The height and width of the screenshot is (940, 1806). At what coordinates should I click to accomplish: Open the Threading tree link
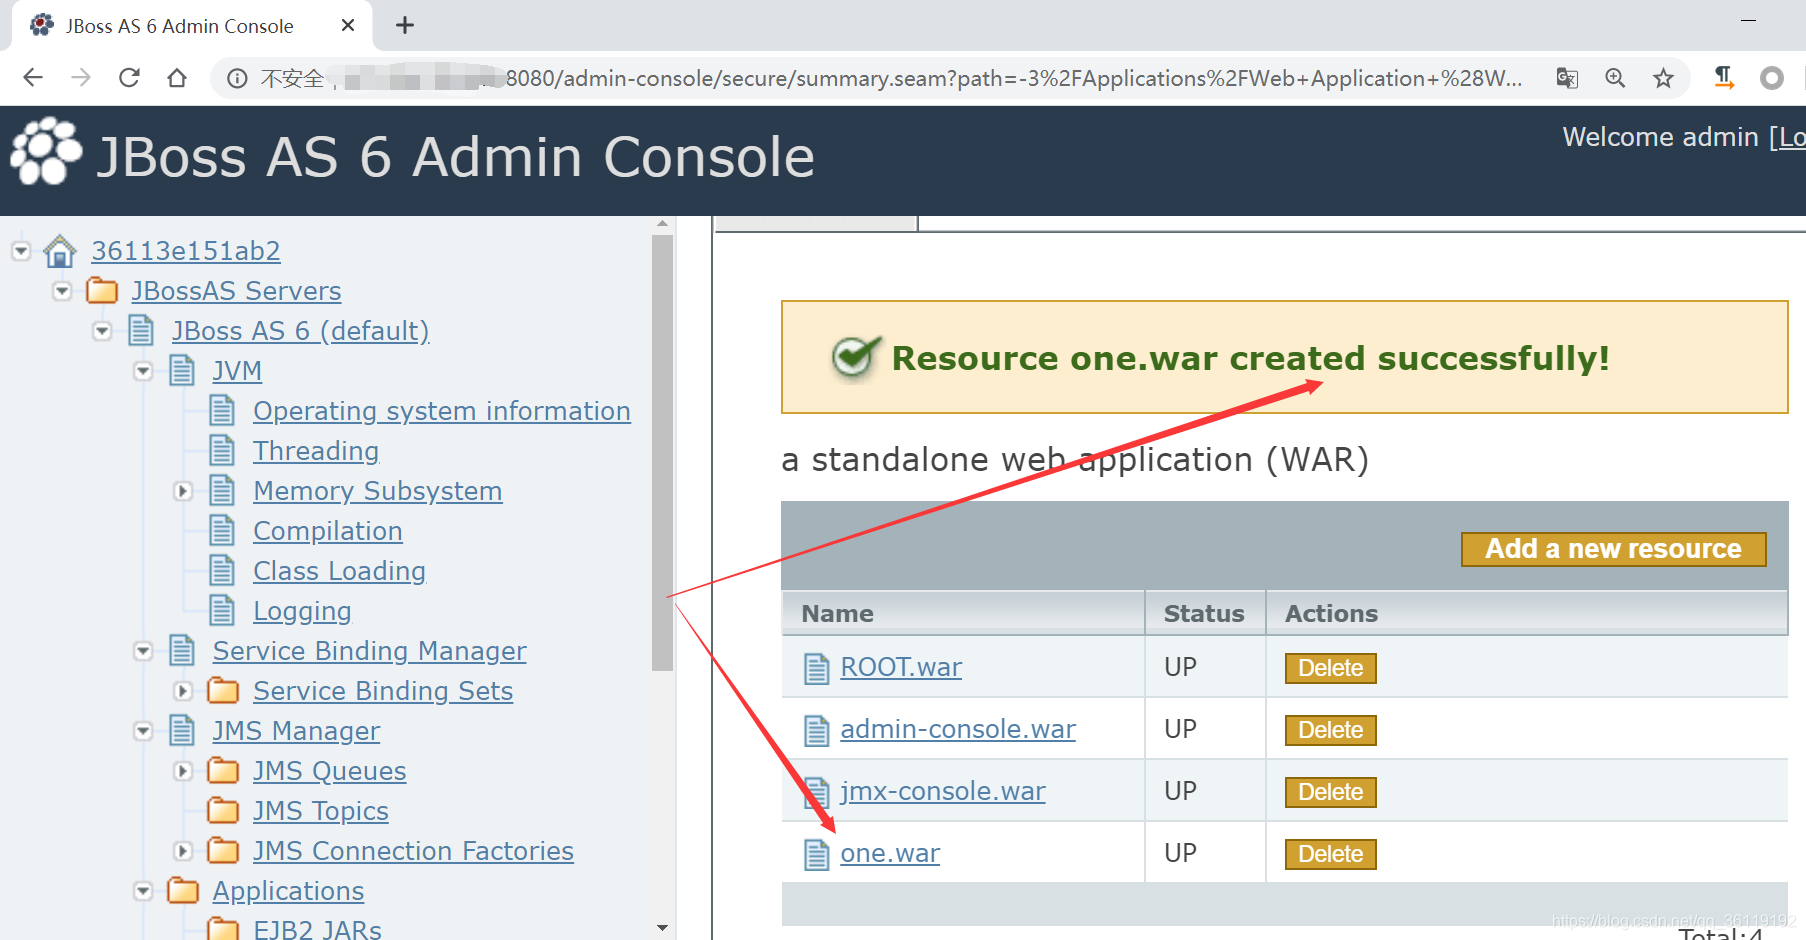pos(316,451)
